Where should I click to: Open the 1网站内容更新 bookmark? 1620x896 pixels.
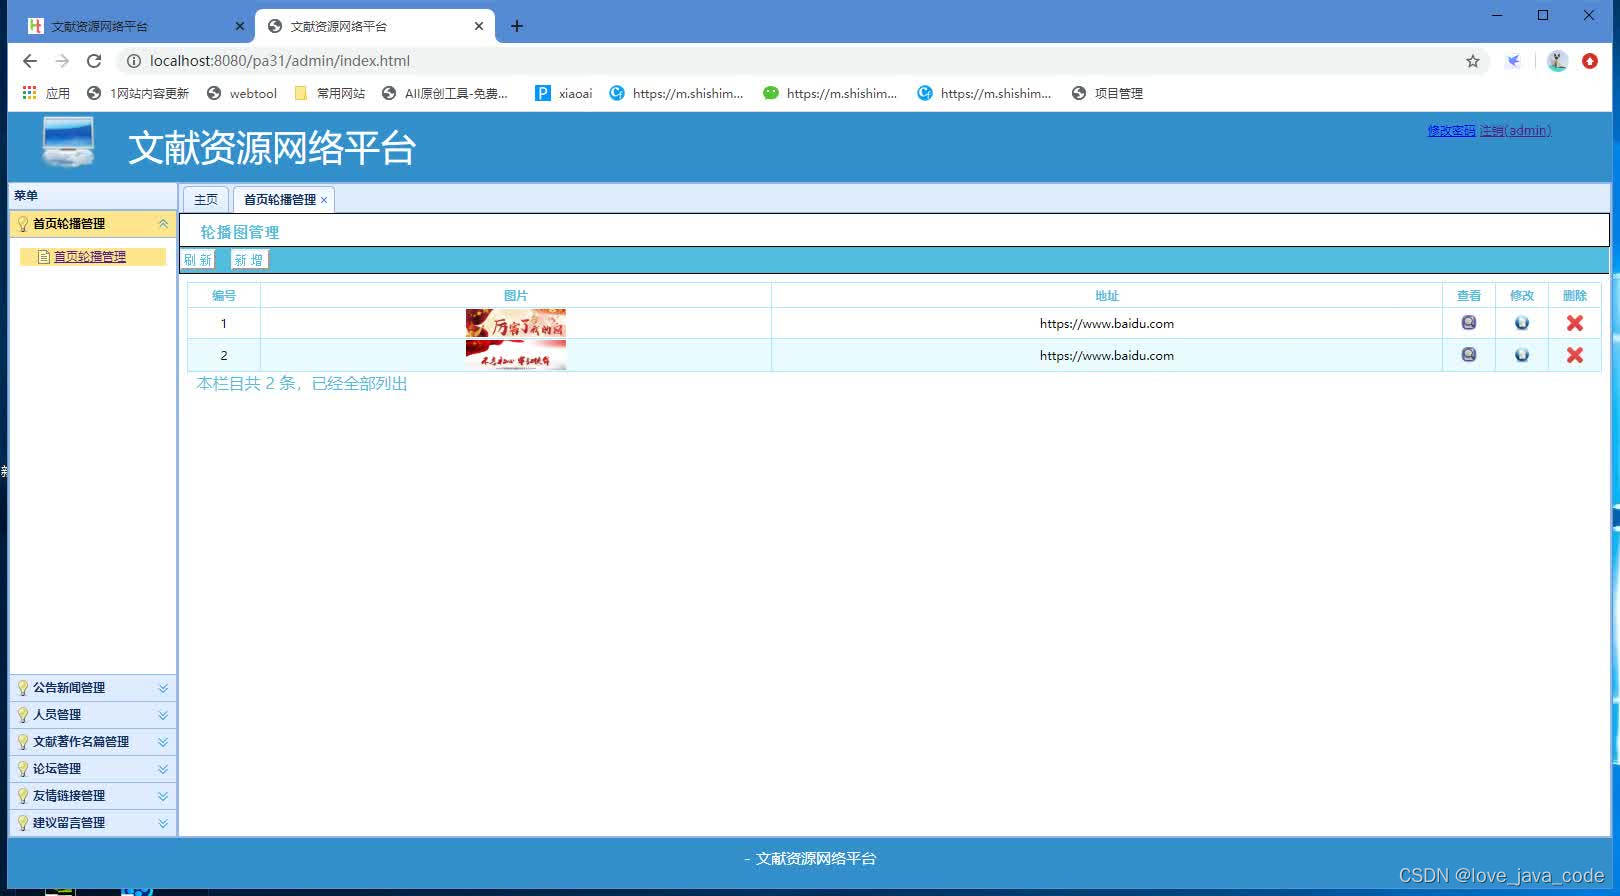point(138,93)
